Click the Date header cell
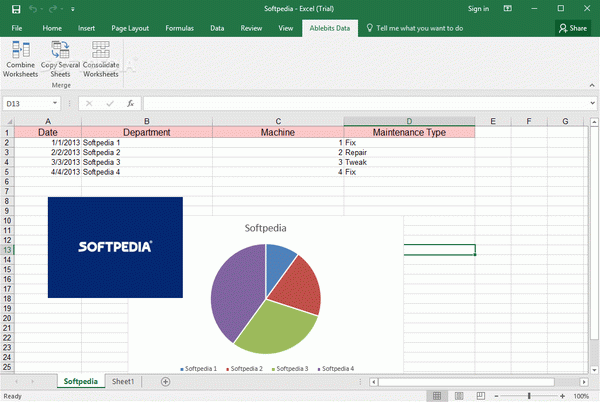The width and height of the screenshot is (600, 402). pyautogui.click(x=48, y=132)
